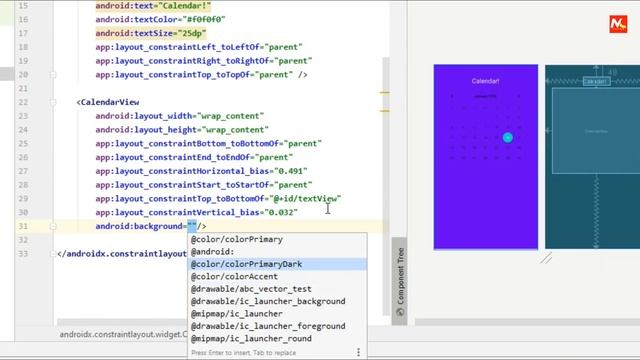Click line number 22 in the gutter

point(23,102)
